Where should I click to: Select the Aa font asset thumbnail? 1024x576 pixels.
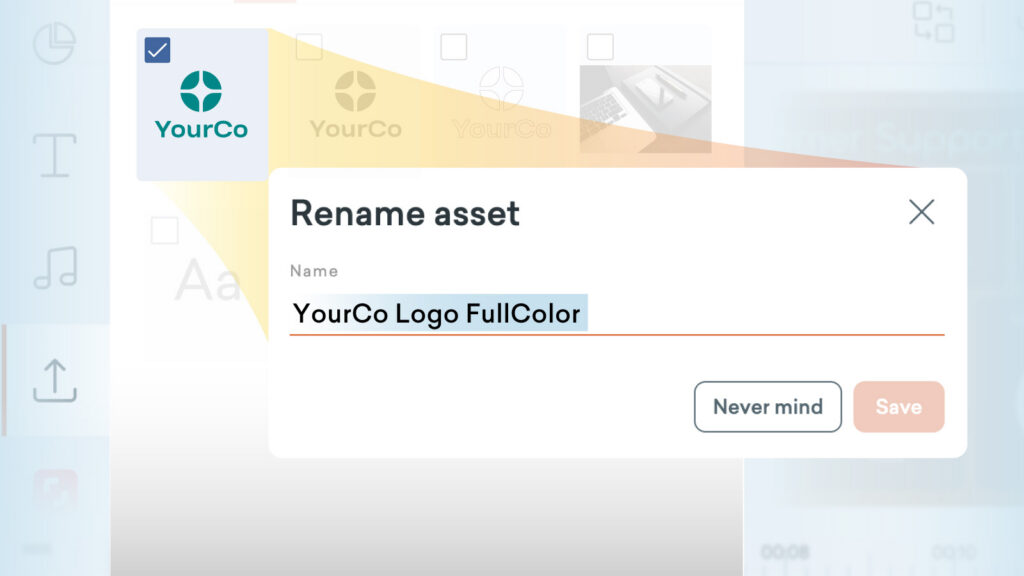(208, 280)
